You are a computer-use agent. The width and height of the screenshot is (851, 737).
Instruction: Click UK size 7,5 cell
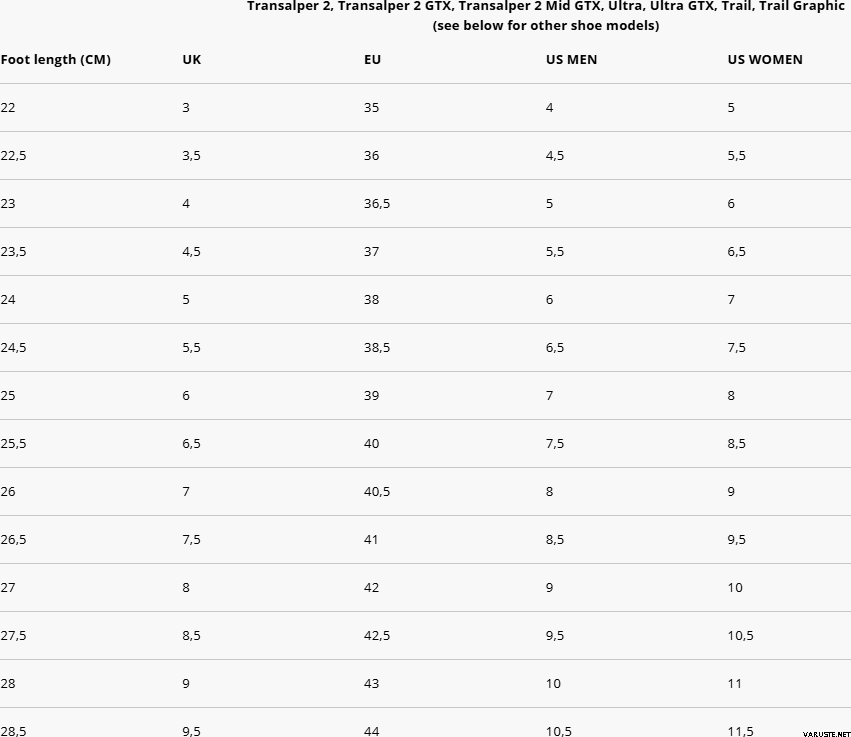click(x=192, y=539)
